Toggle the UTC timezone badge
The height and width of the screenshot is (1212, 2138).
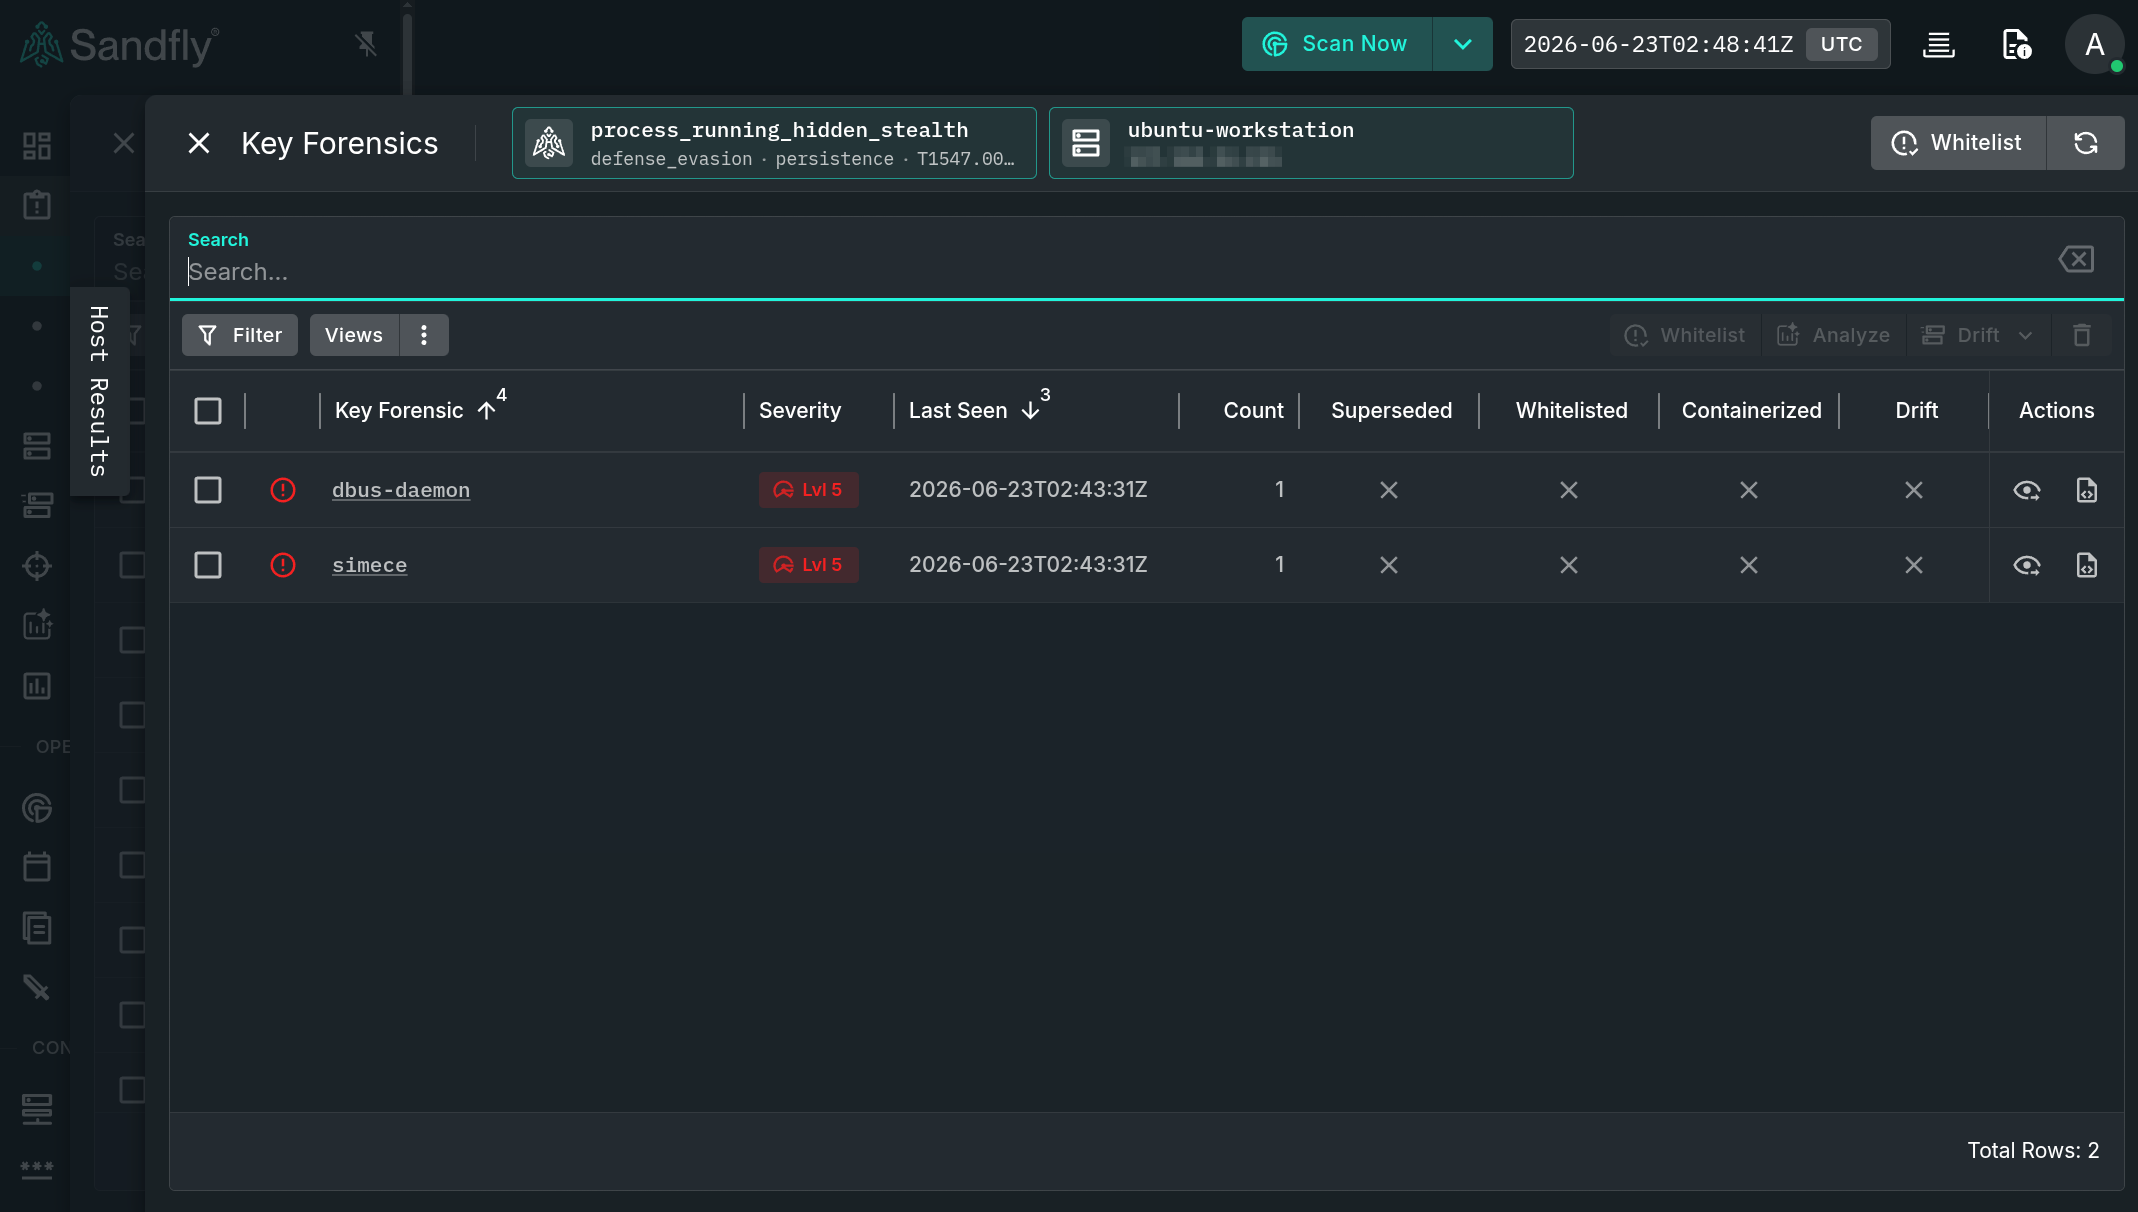1841,44
